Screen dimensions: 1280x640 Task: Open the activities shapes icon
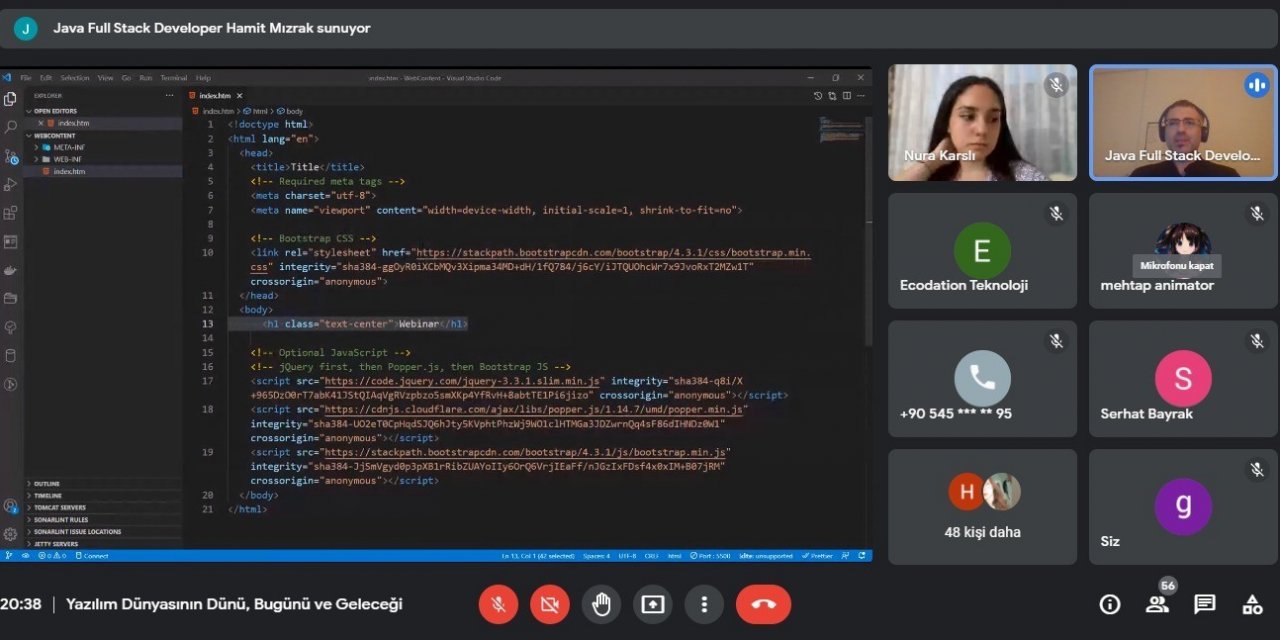tap(1252, 604)
